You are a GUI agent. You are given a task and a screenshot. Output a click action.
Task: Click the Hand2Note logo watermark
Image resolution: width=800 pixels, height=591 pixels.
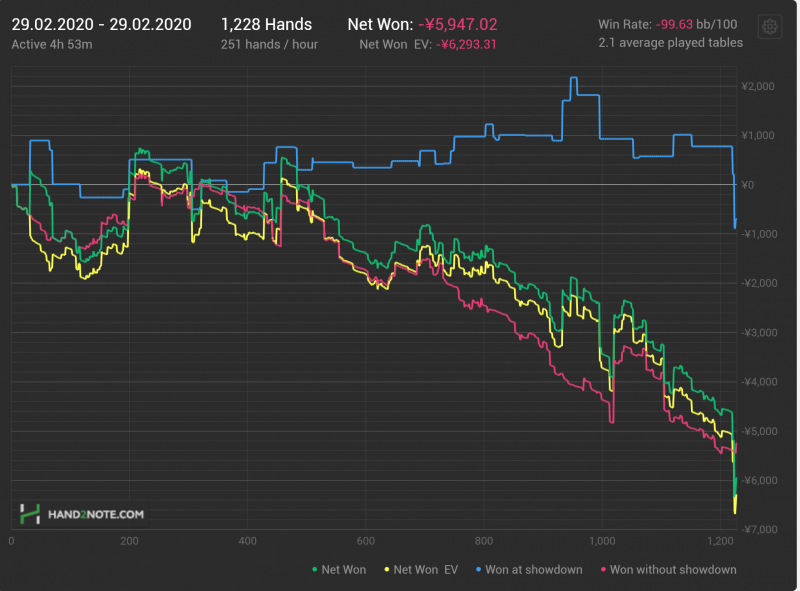coord(83,514)
